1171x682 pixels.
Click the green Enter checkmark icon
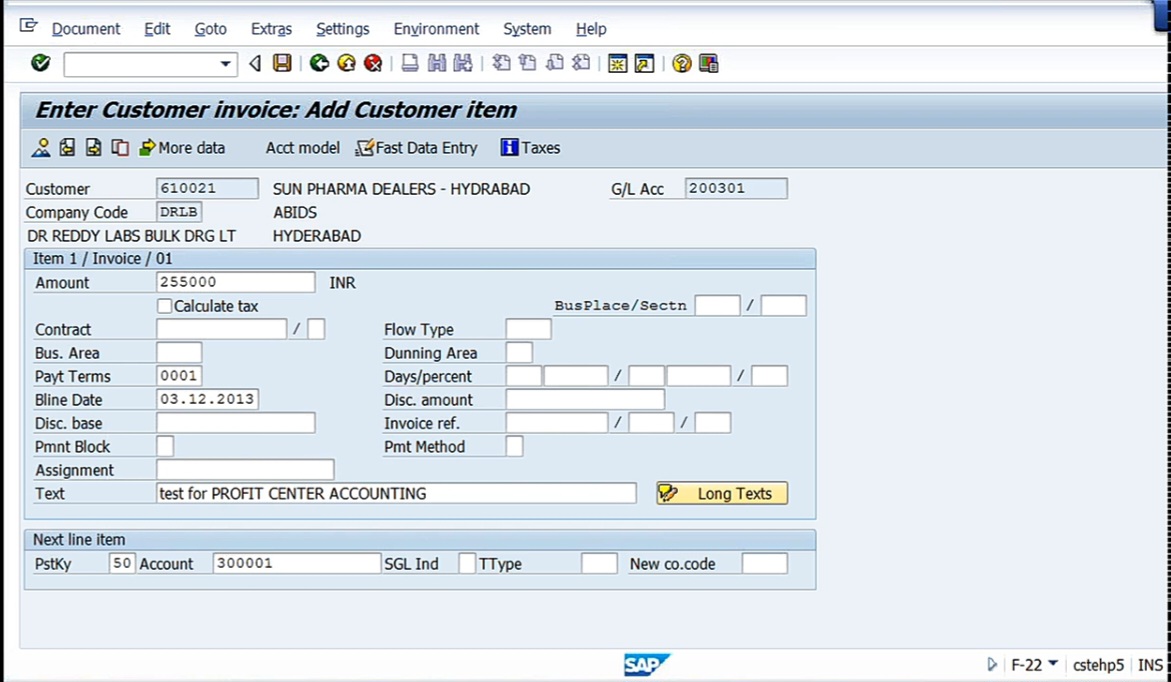tap(40, 63)
